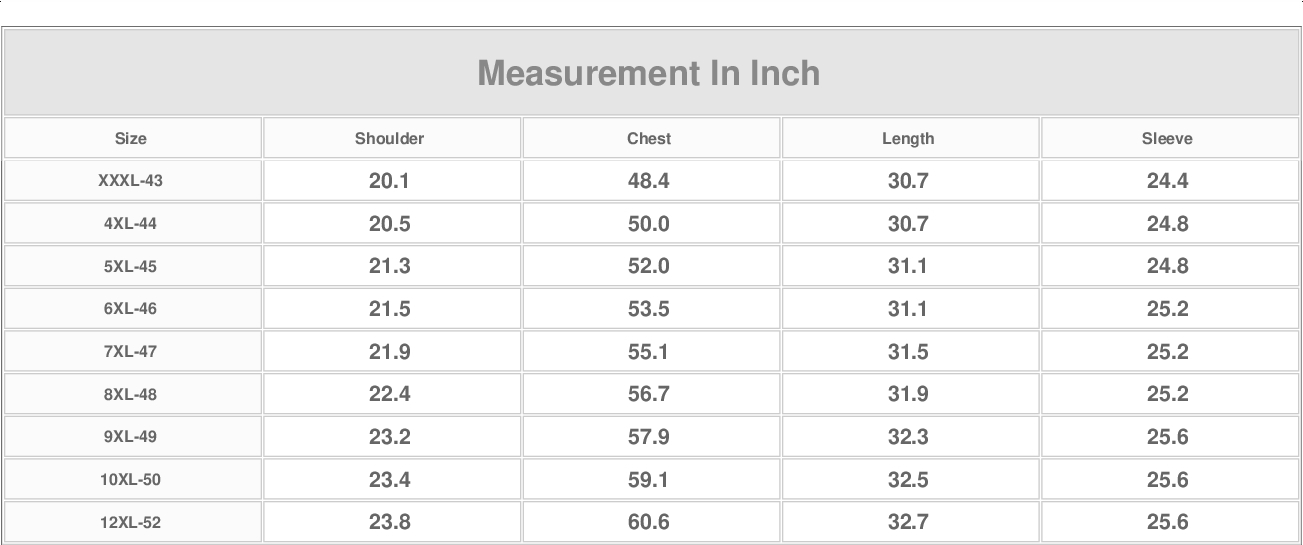Image resolution: width=1303 pixels, height=545 pixels.
Task: Click the 12XL-52 size cell
Action: (131, 522)
